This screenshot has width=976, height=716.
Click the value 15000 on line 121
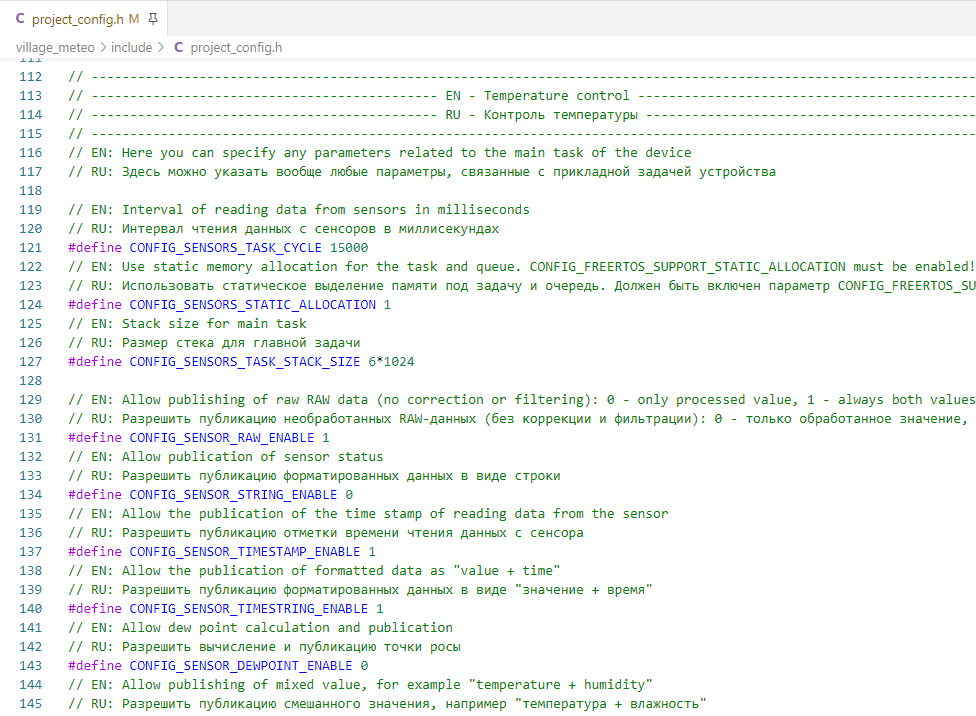349,248
